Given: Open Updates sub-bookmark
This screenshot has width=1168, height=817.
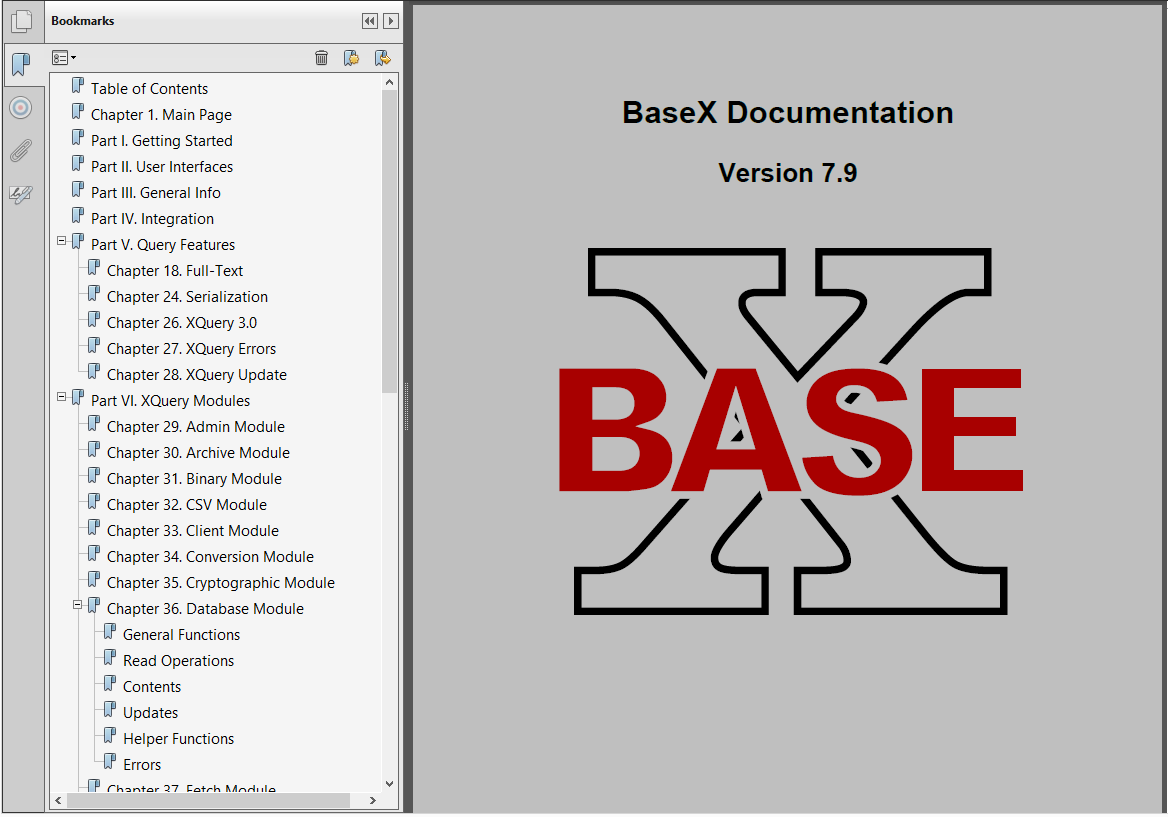Looking at the screenshot, I should tap(150, 713).
